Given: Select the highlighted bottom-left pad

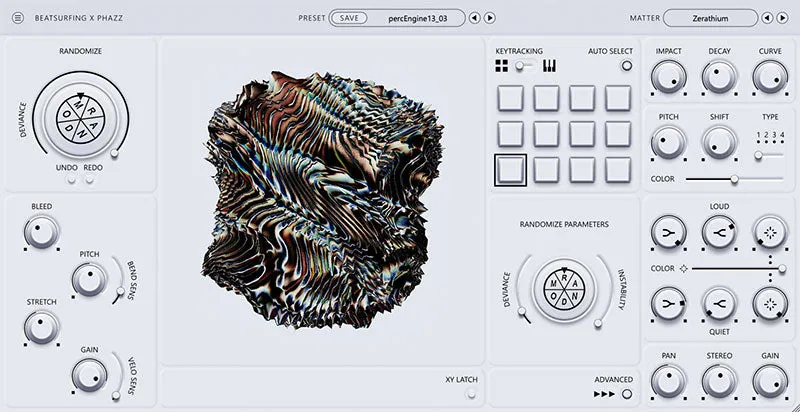Looking at the screenshot, I should point(510,170).
